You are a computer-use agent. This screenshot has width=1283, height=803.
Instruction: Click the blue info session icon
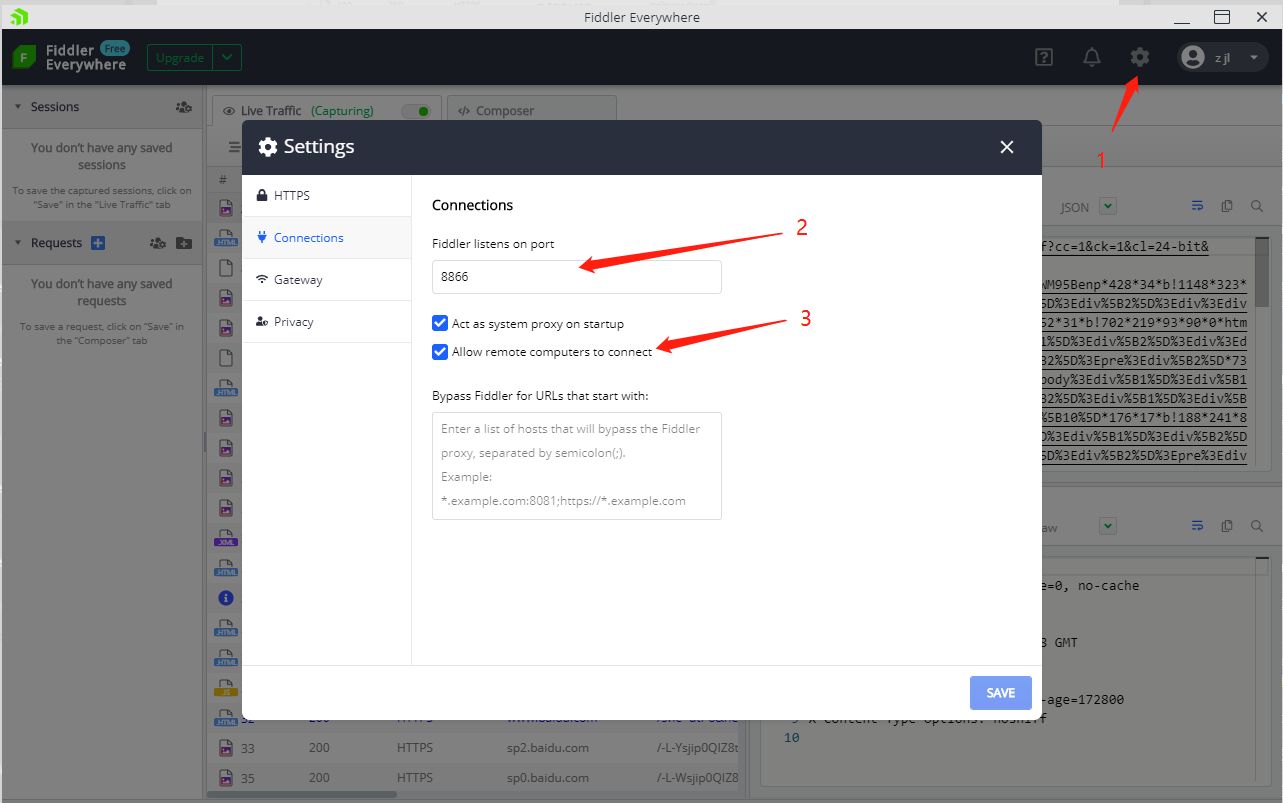[x=226, y=598]
